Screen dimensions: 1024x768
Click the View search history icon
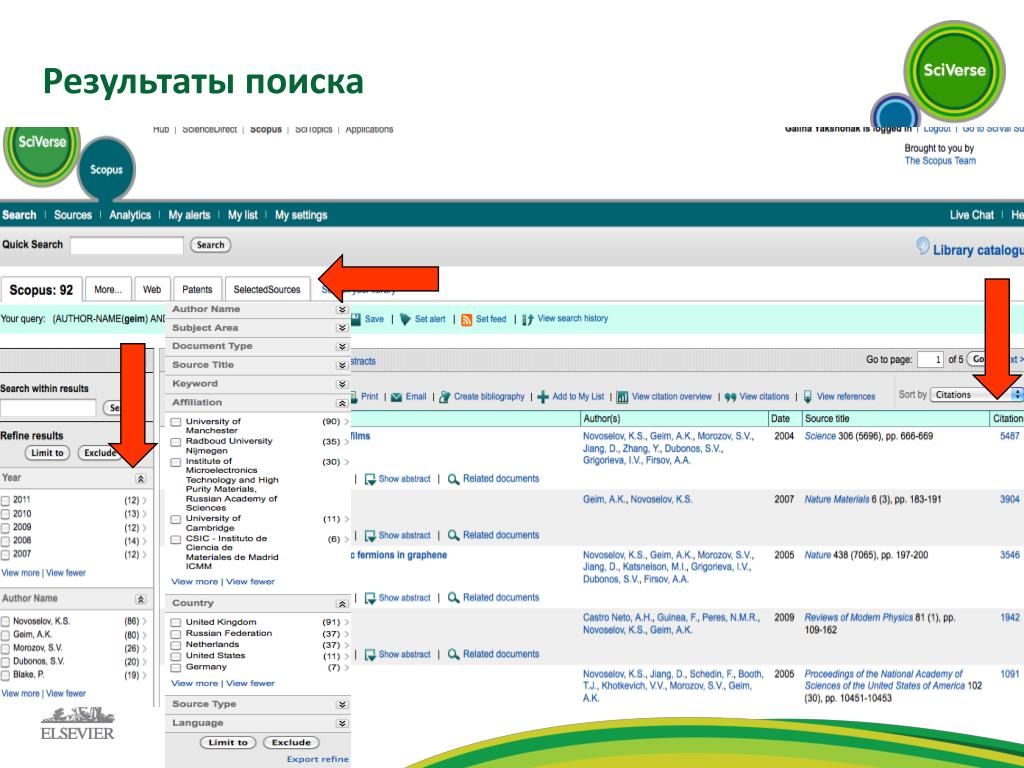[x=528, y=319]
